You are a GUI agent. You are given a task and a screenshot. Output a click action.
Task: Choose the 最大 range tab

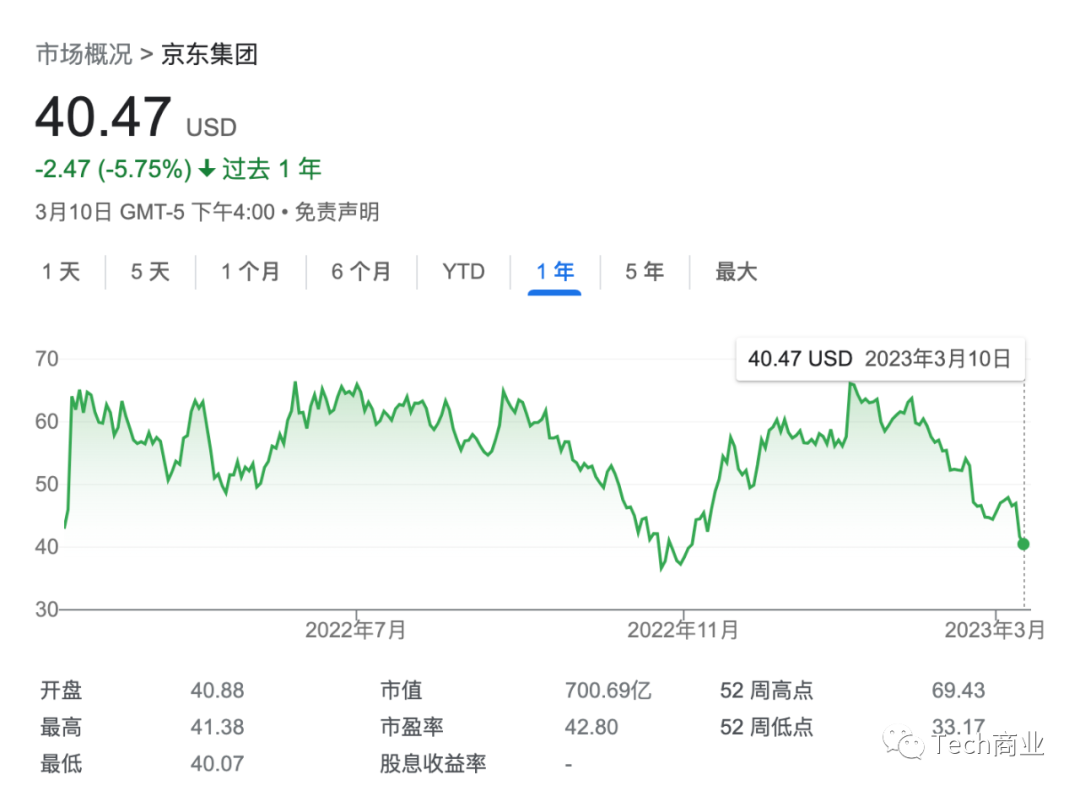pyautogui.click(x=736, y=271)
